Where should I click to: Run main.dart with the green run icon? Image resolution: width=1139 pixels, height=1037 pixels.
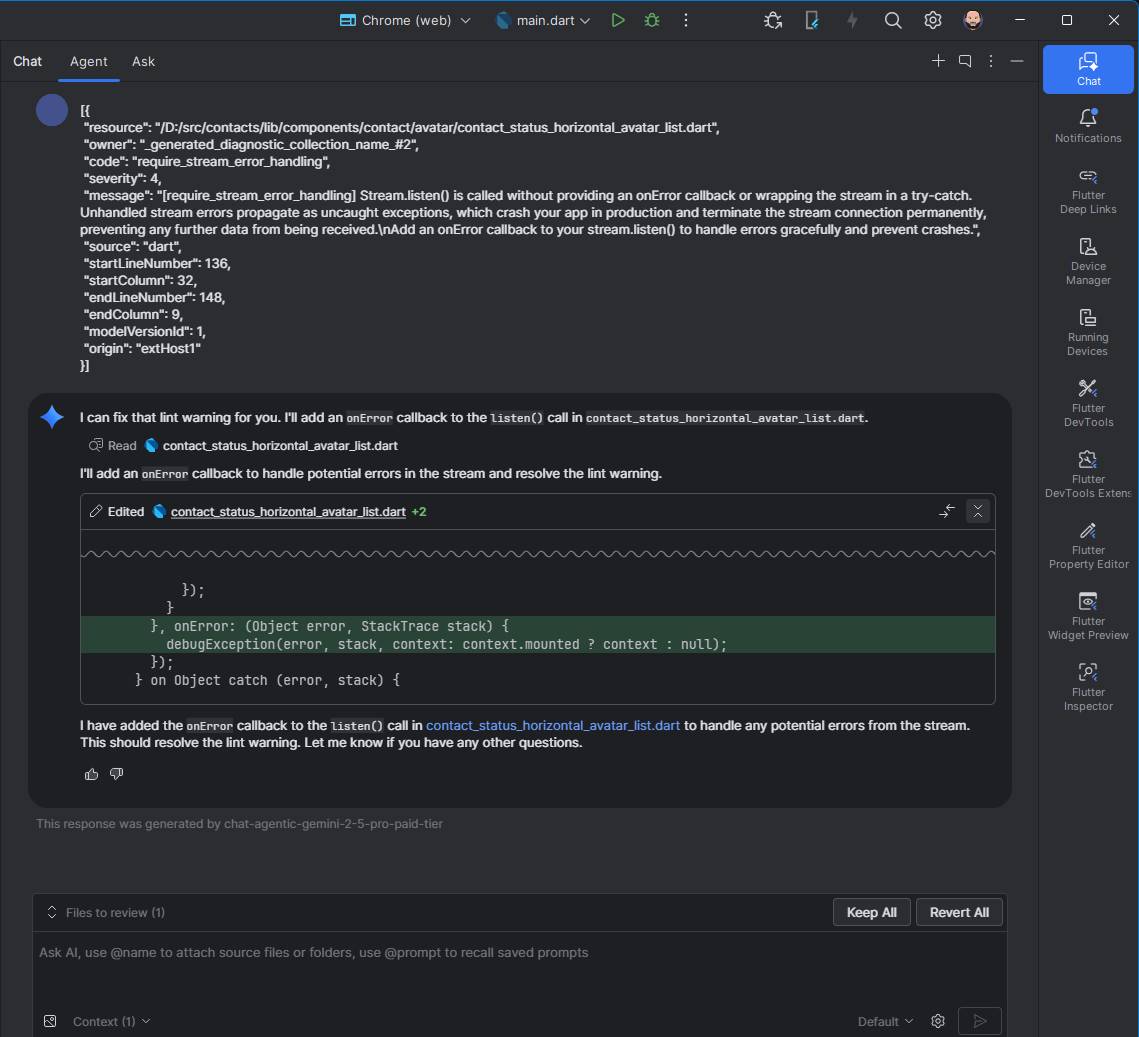tap(617, 19)
